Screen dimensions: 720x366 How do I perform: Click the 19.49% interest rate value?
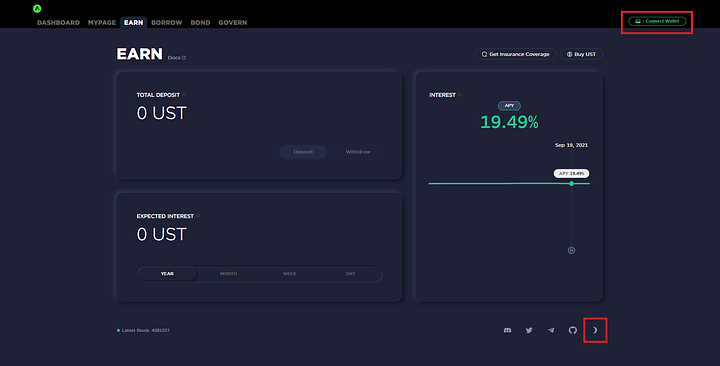509,122
